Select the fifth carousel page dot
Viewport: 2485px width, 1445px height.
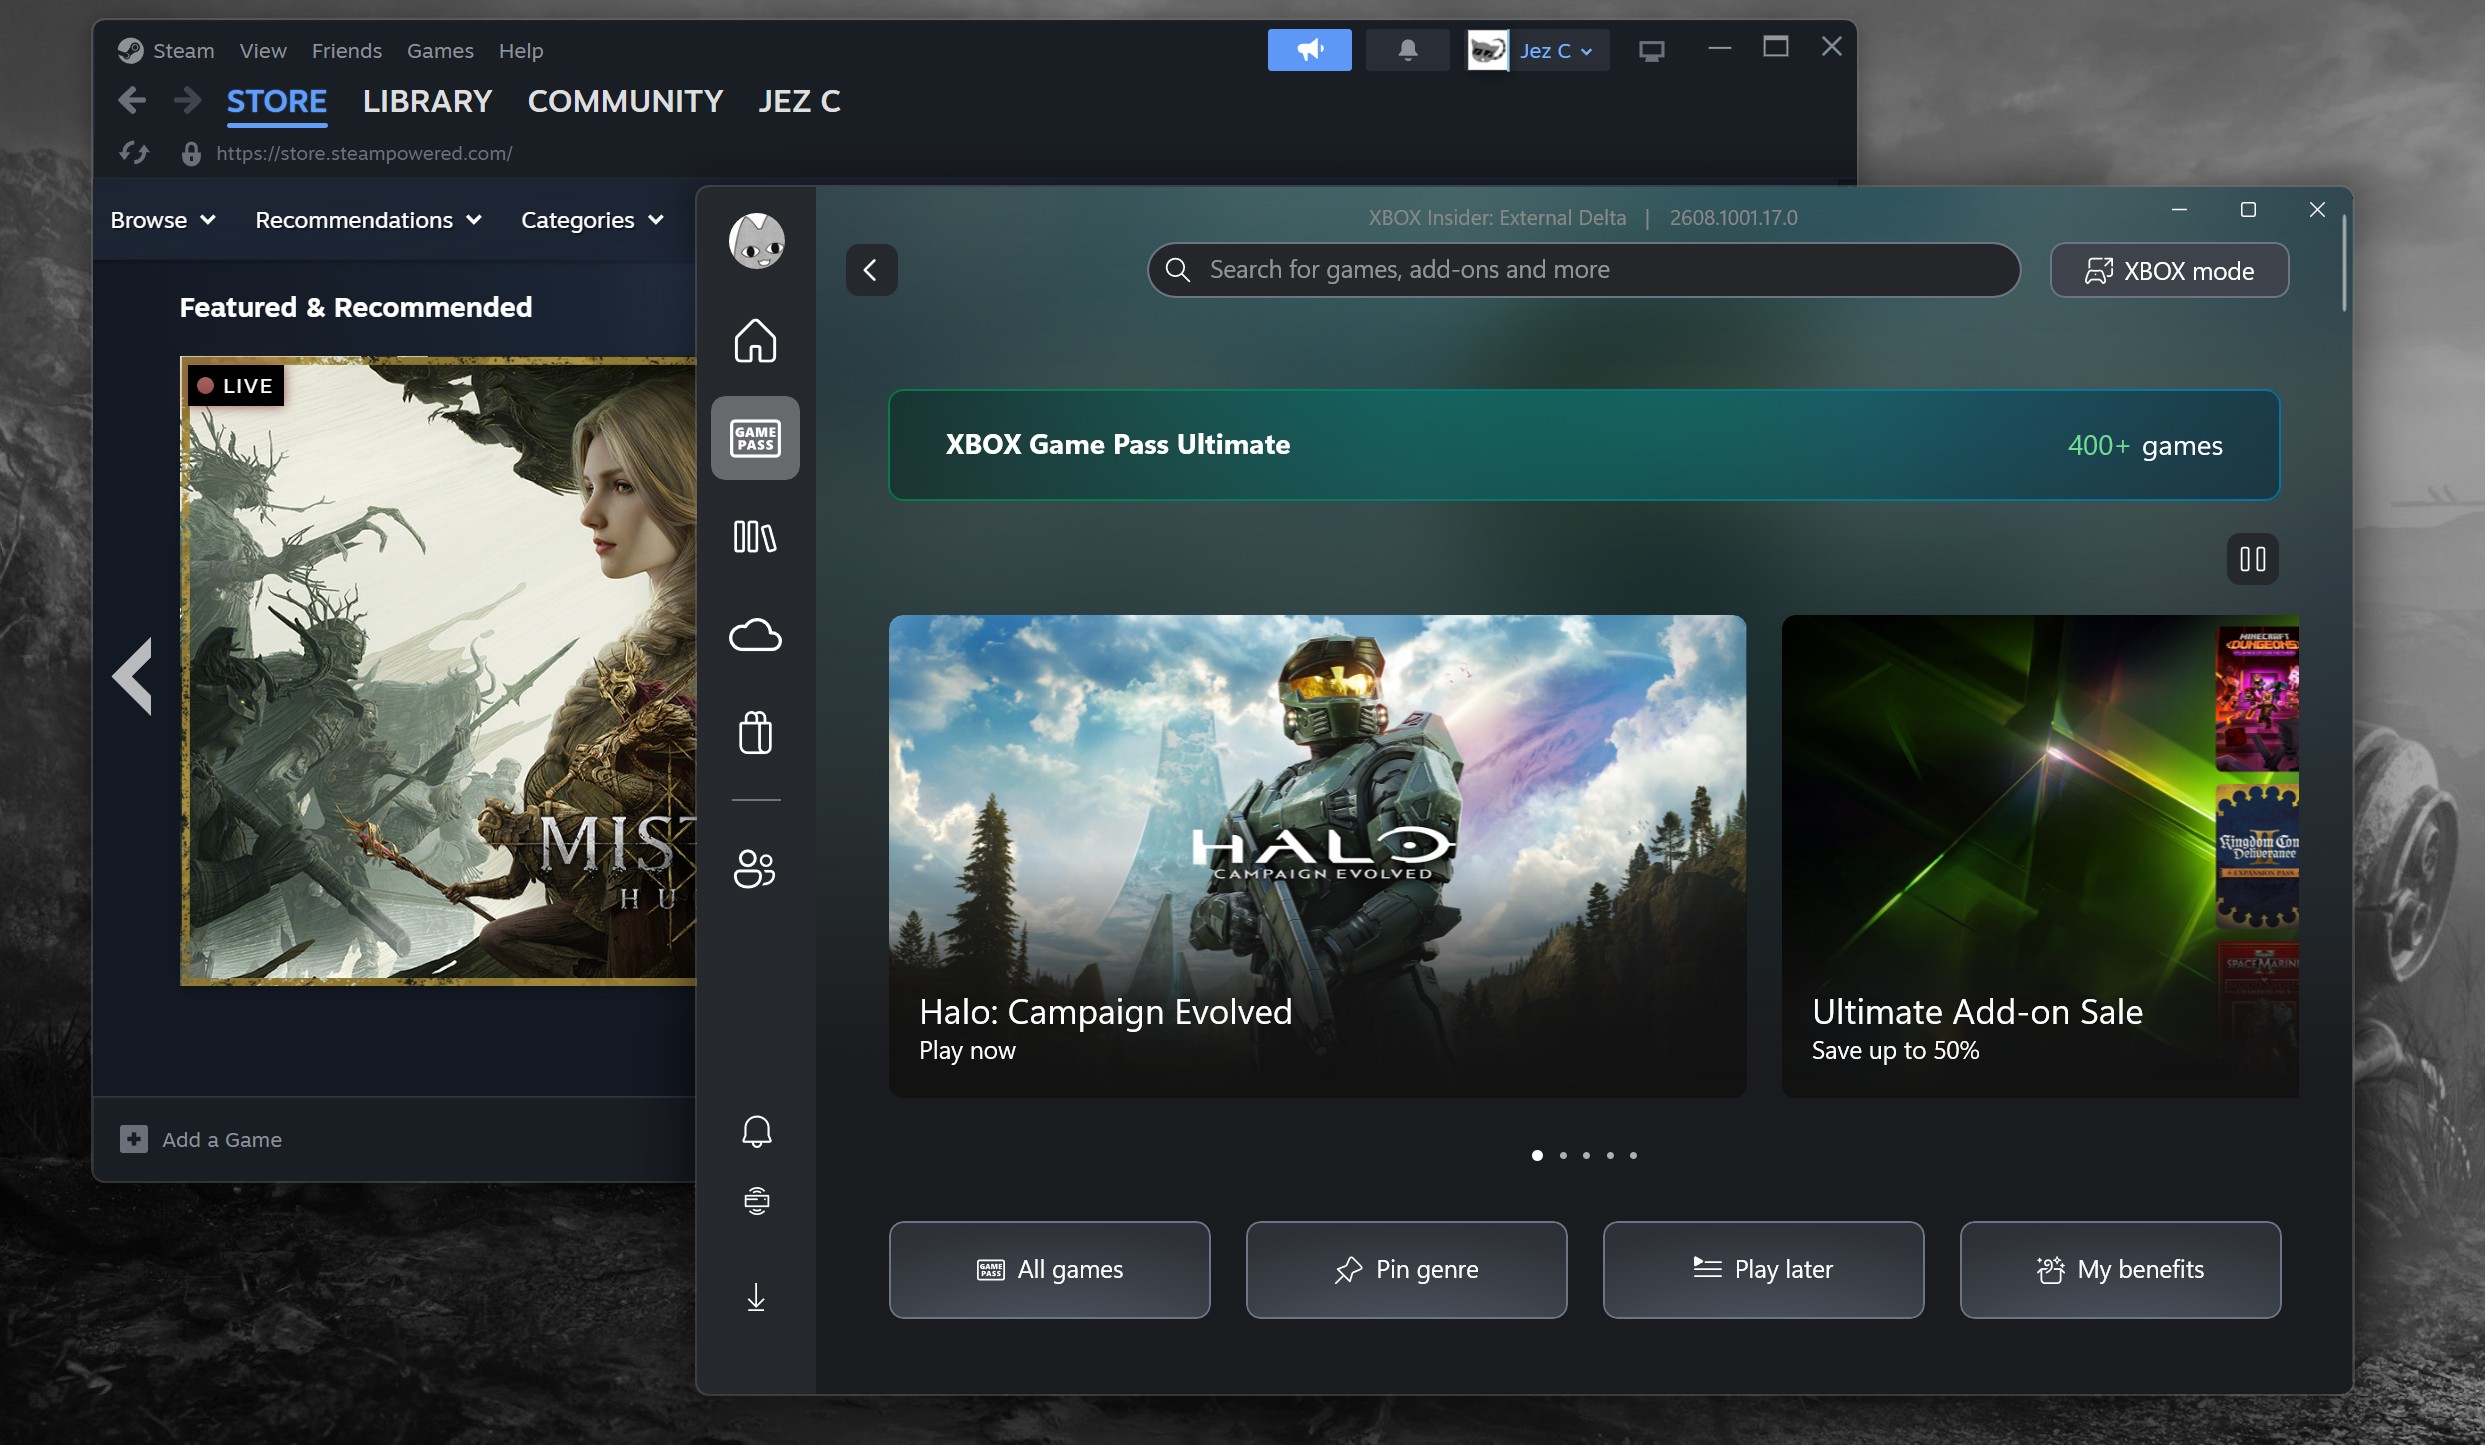point(1633,1155)
